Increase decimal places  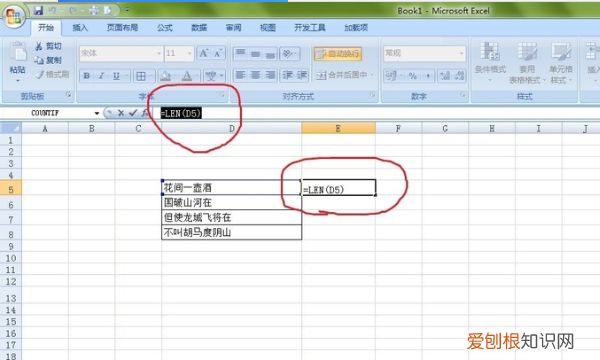click(445, 76)
